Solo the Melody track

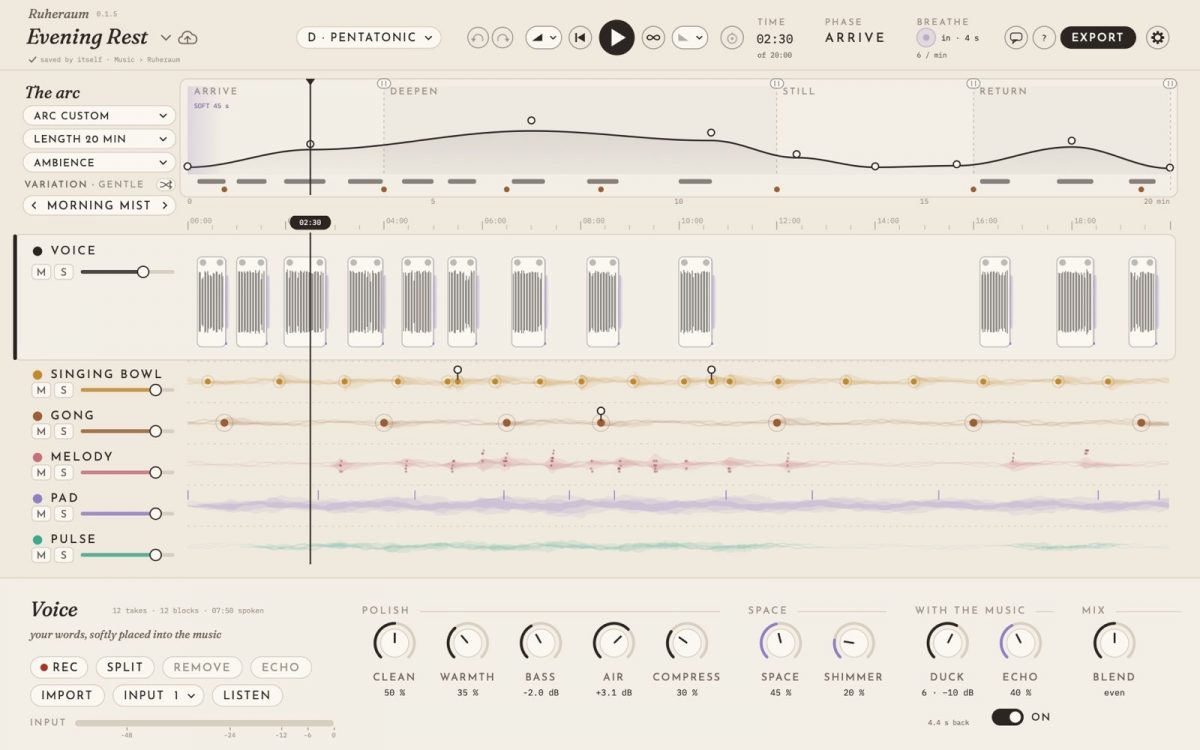(63, 472)
